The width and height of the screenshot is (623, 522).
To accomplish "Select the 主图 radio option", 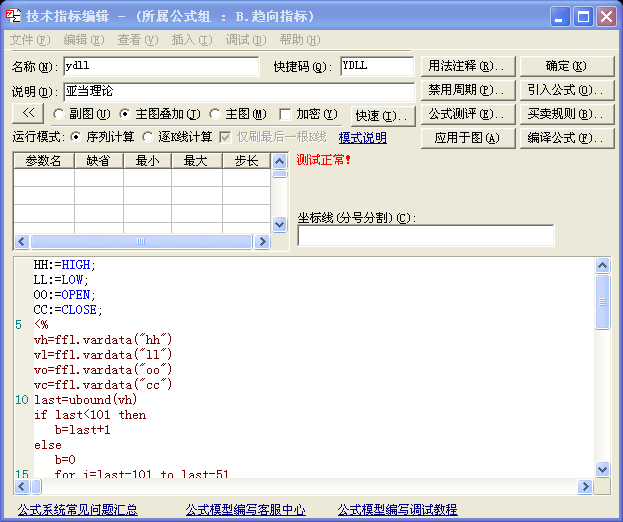I will (215, 114).
